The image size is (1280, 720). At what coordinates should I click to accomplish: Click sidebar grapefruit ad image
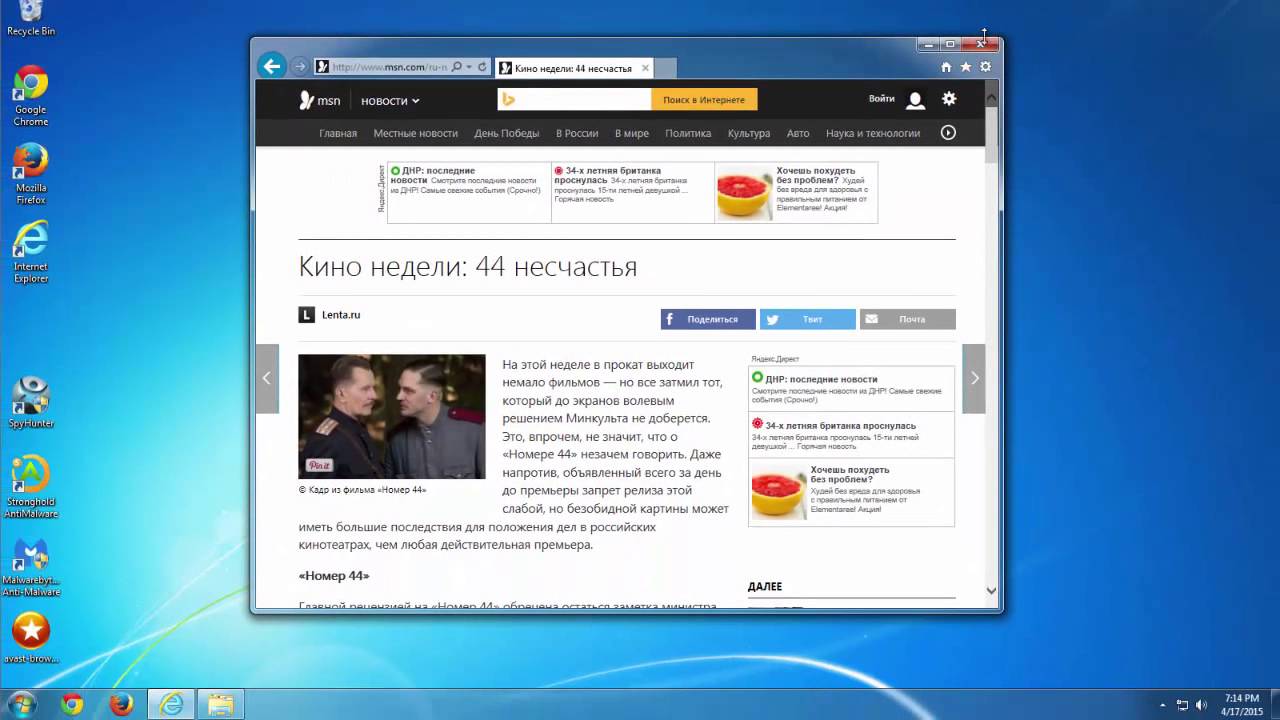[779, 493]
